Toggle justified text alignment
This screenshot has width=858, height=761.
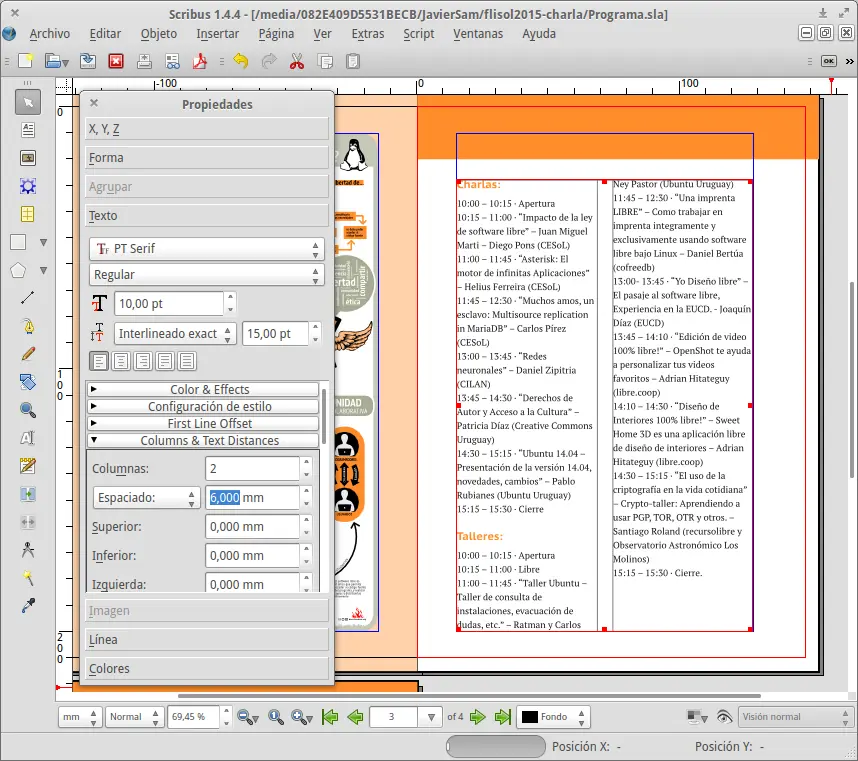(x=165, y=361)
